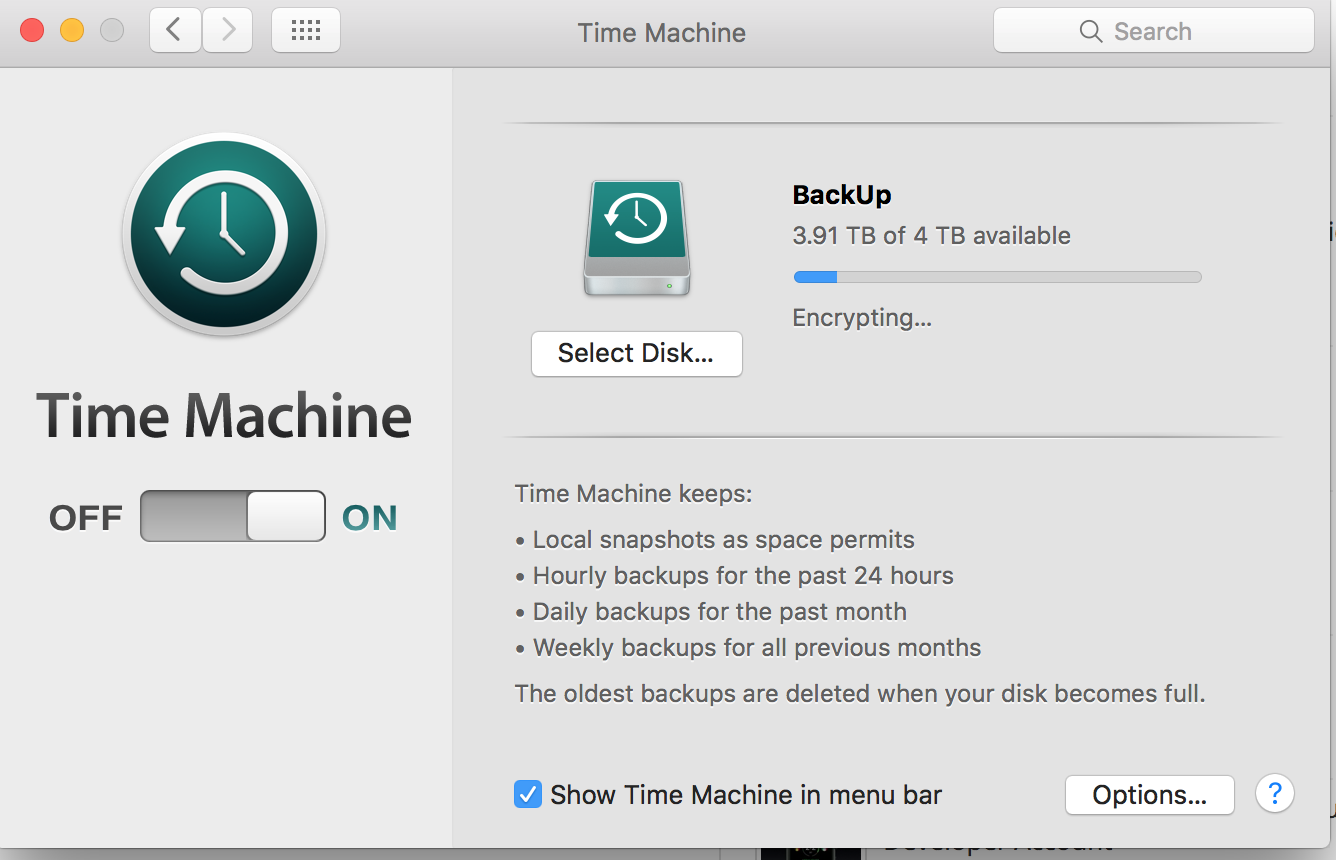Viewport: 1336px width, 860px height.
Task: Show all preferences via grid icon
Action: coord(306,30)
